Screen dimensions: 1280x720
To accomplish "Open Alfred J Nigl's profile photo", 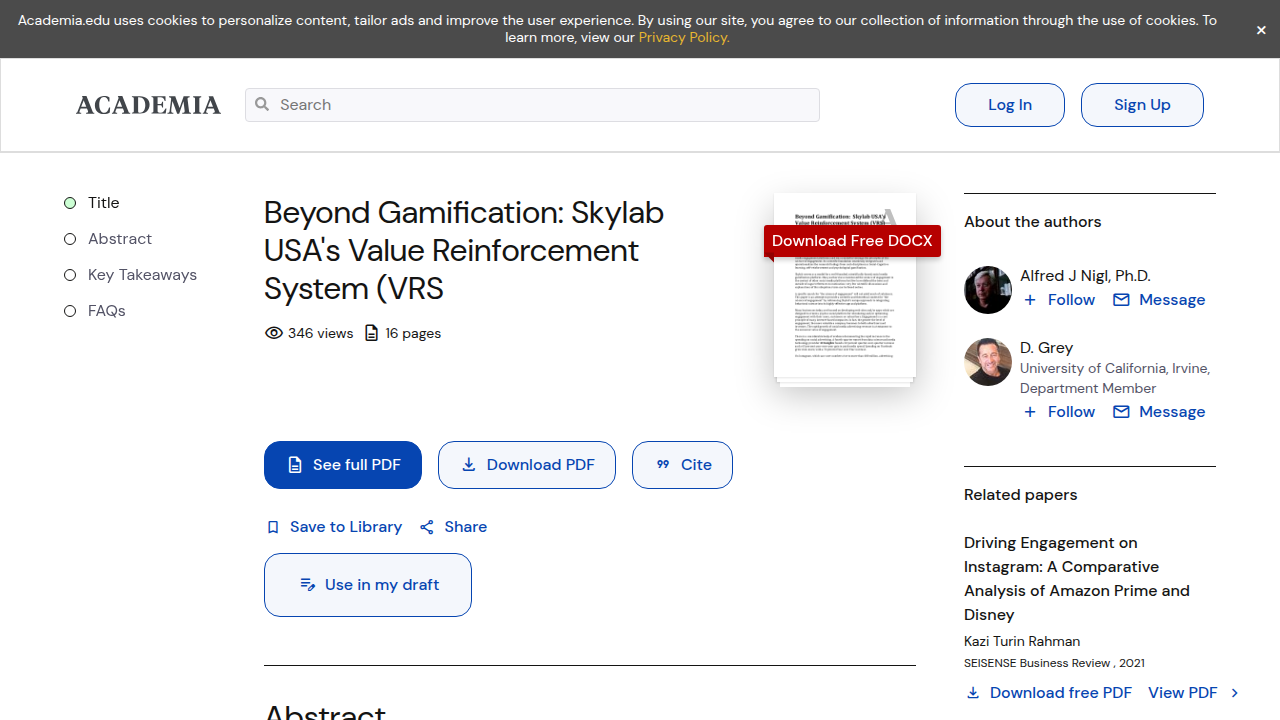I will 988,290.
